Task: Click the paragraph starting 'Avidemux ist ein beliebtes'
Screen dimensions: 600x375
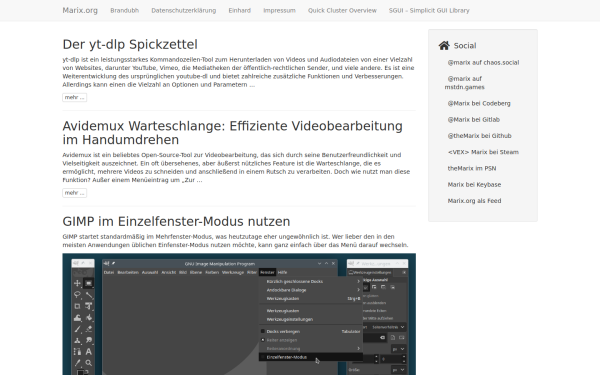Action: click(x=236, y=168)
